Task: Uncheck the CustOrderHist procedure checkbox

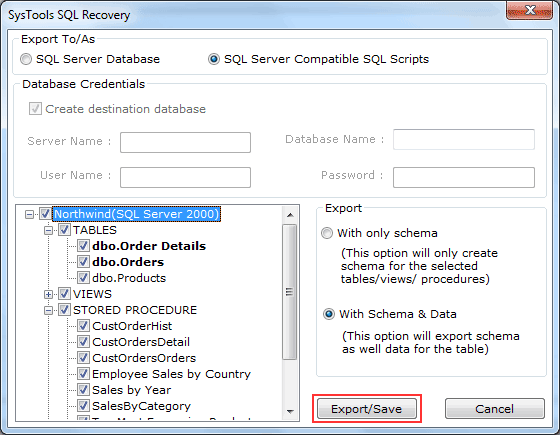Action: (x=83, y=326)
